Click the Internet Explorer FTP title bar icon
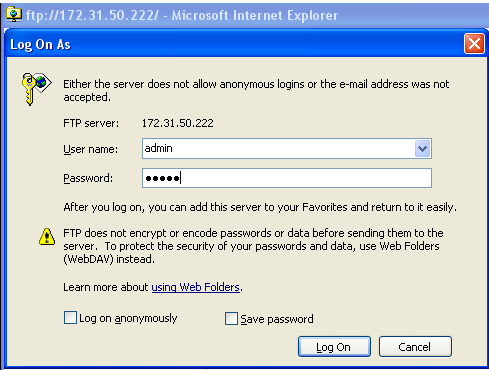 click(14, 15)
